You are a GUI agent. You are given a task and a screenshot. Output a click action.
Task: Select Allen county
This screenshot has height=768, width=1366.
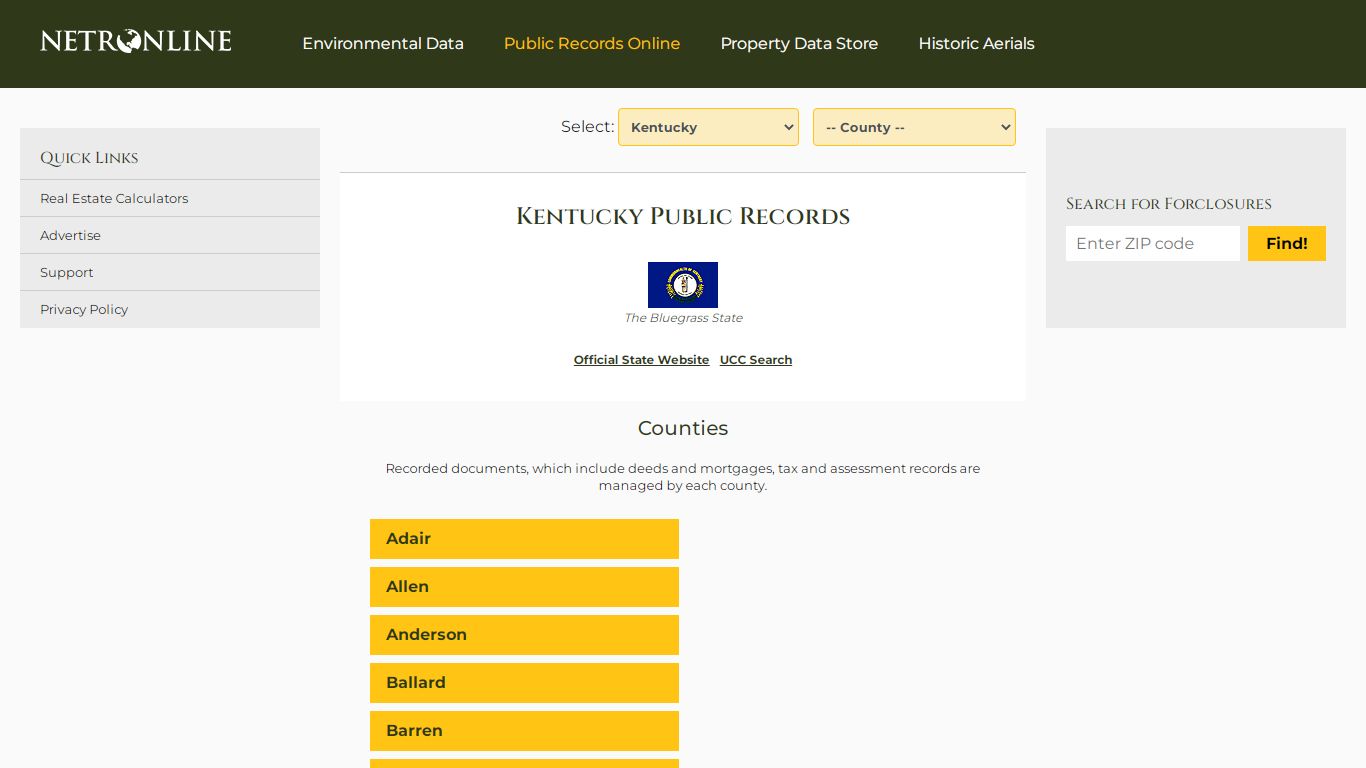pos(524,587)
